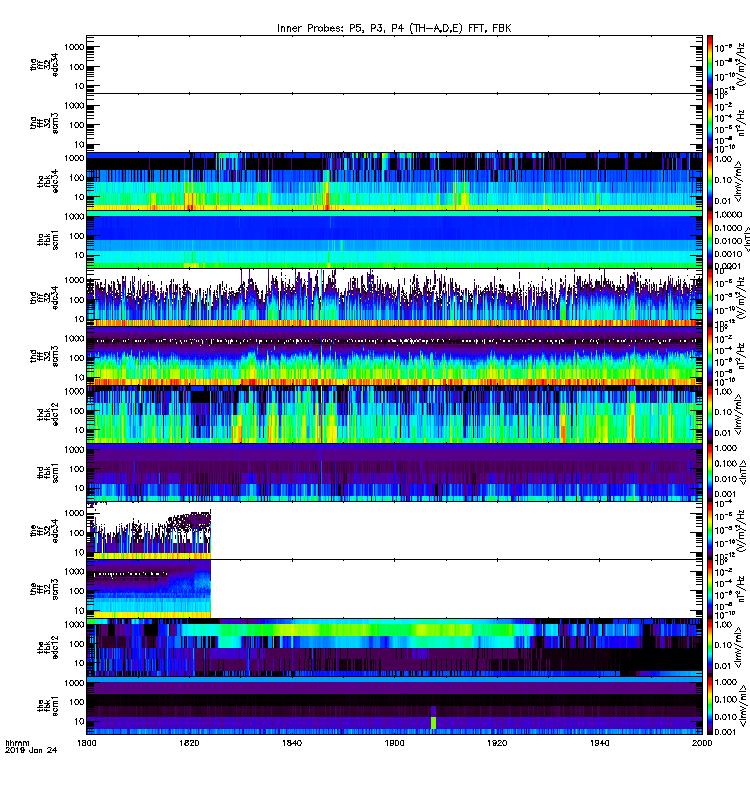Click the 1940 time tick label
Image resolution: width=750 pixels, height=800 pixels.
click(x=599, y=743)
